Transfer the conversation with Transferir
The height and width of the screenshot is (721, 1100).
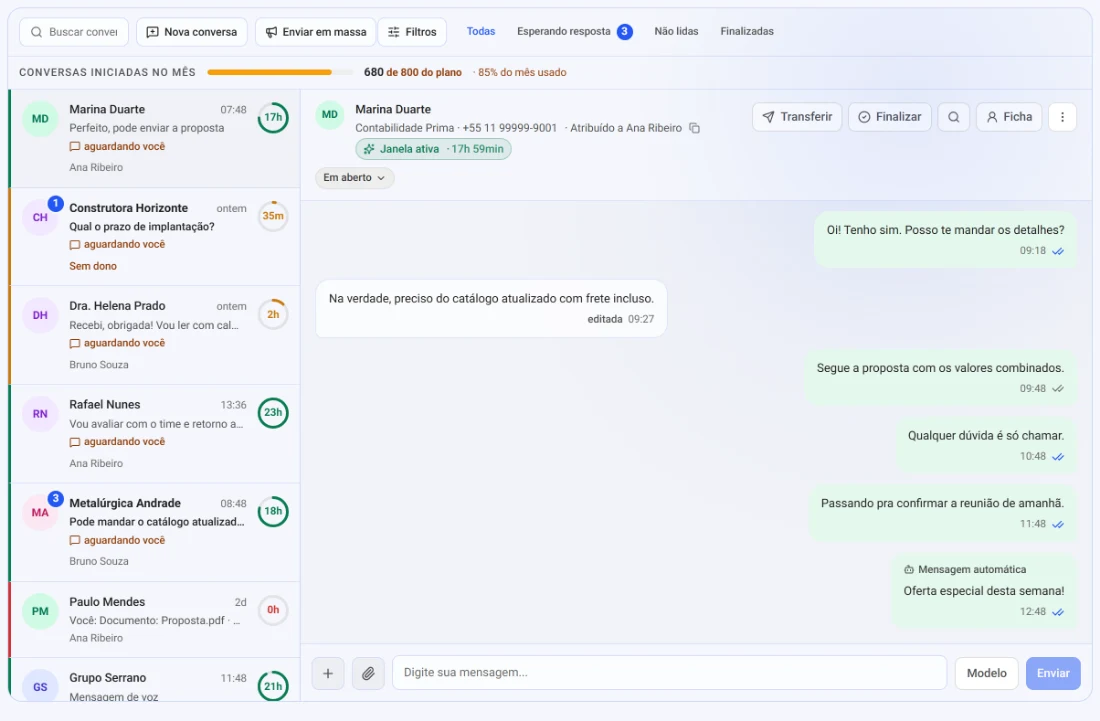pos(797,117)
